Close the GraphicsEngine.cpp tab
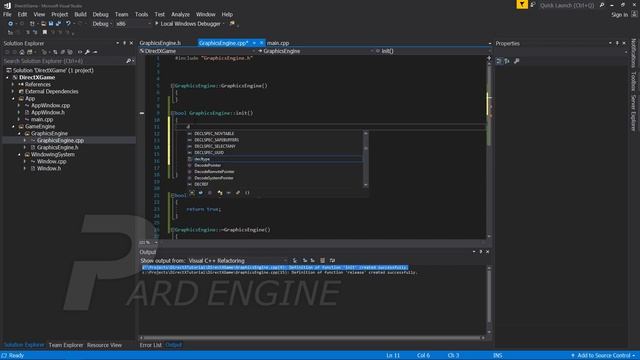This screenshot has width=640, height=360. tap(261, 43)
